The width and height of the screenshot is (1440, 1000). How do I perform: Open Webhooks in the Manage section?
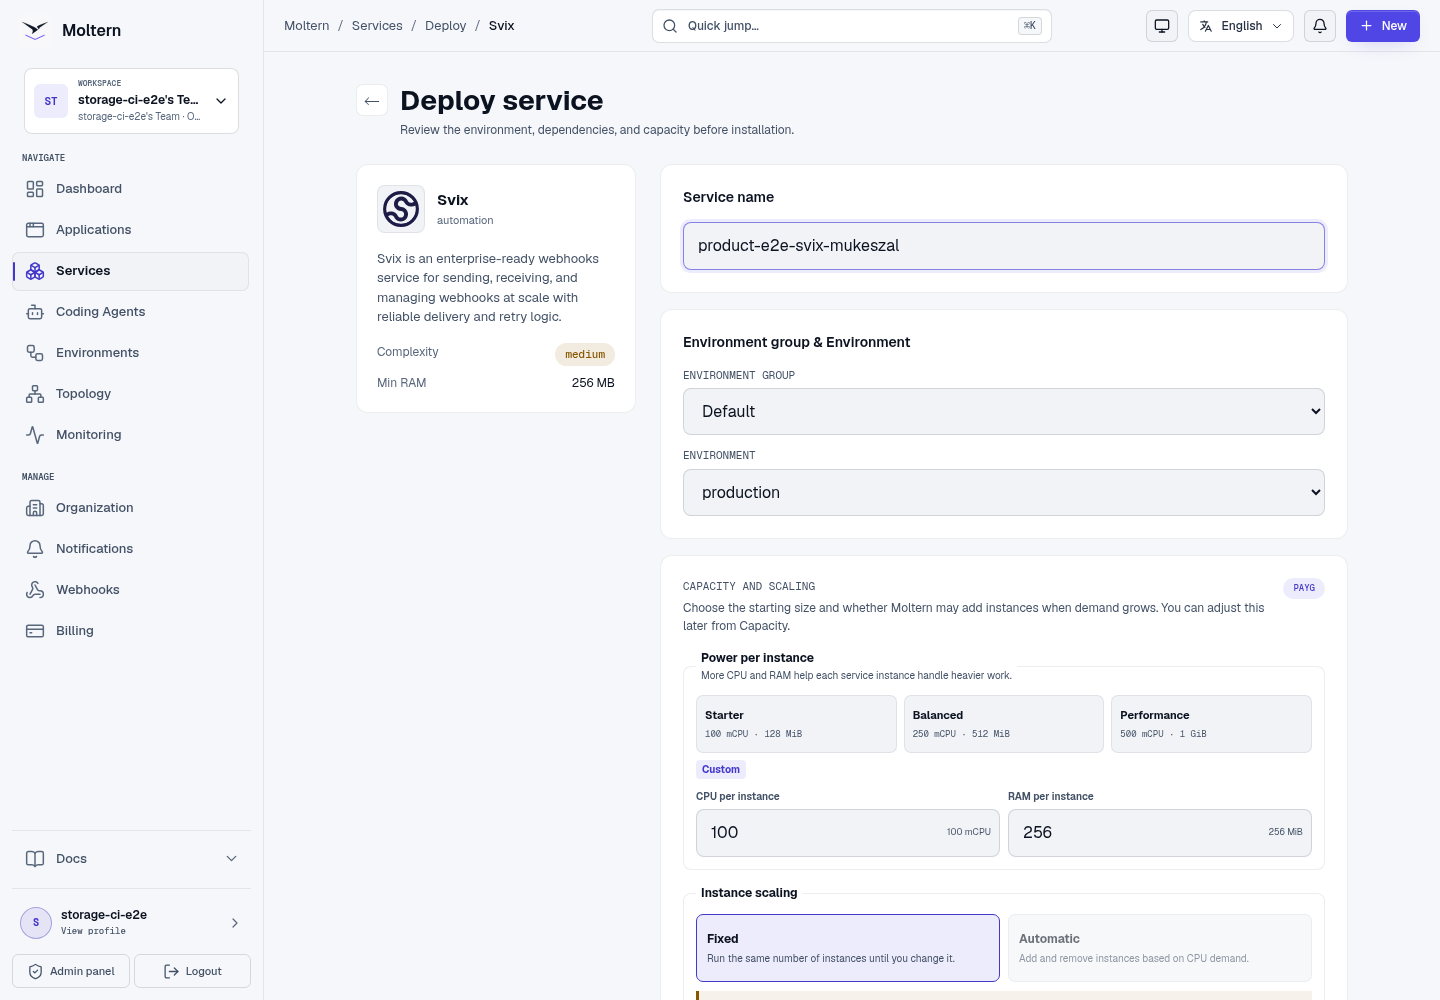131,590
